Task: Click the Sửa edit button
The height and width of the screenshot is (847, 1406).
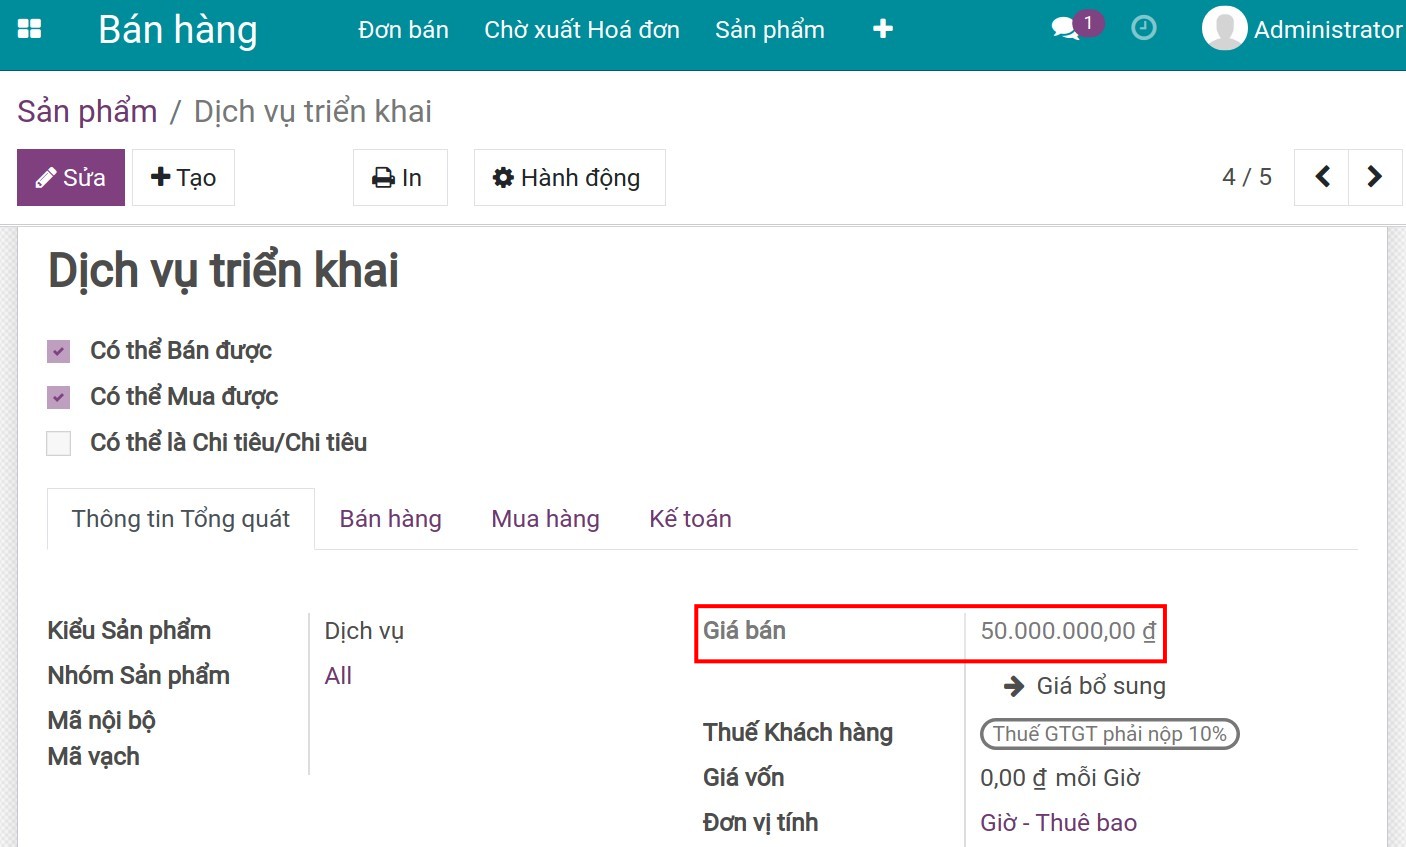Action: tap(71, 177)
